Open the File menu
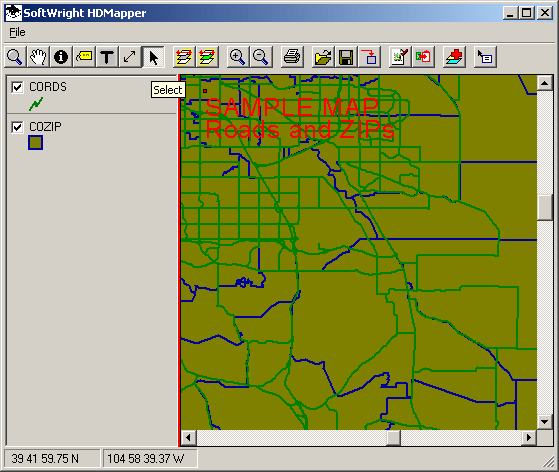This screenshot has width=559, height=472. 17,32
